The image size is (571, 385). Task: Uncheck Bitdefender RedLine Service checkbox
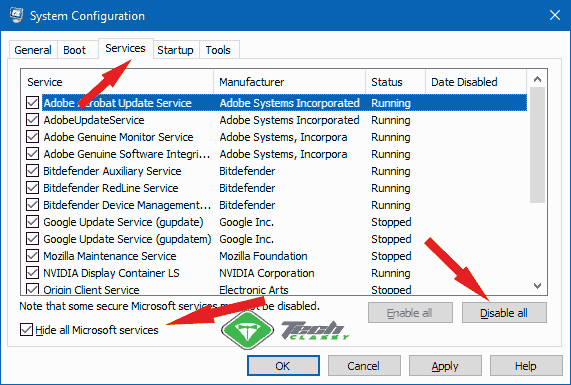tap(32, 188)
